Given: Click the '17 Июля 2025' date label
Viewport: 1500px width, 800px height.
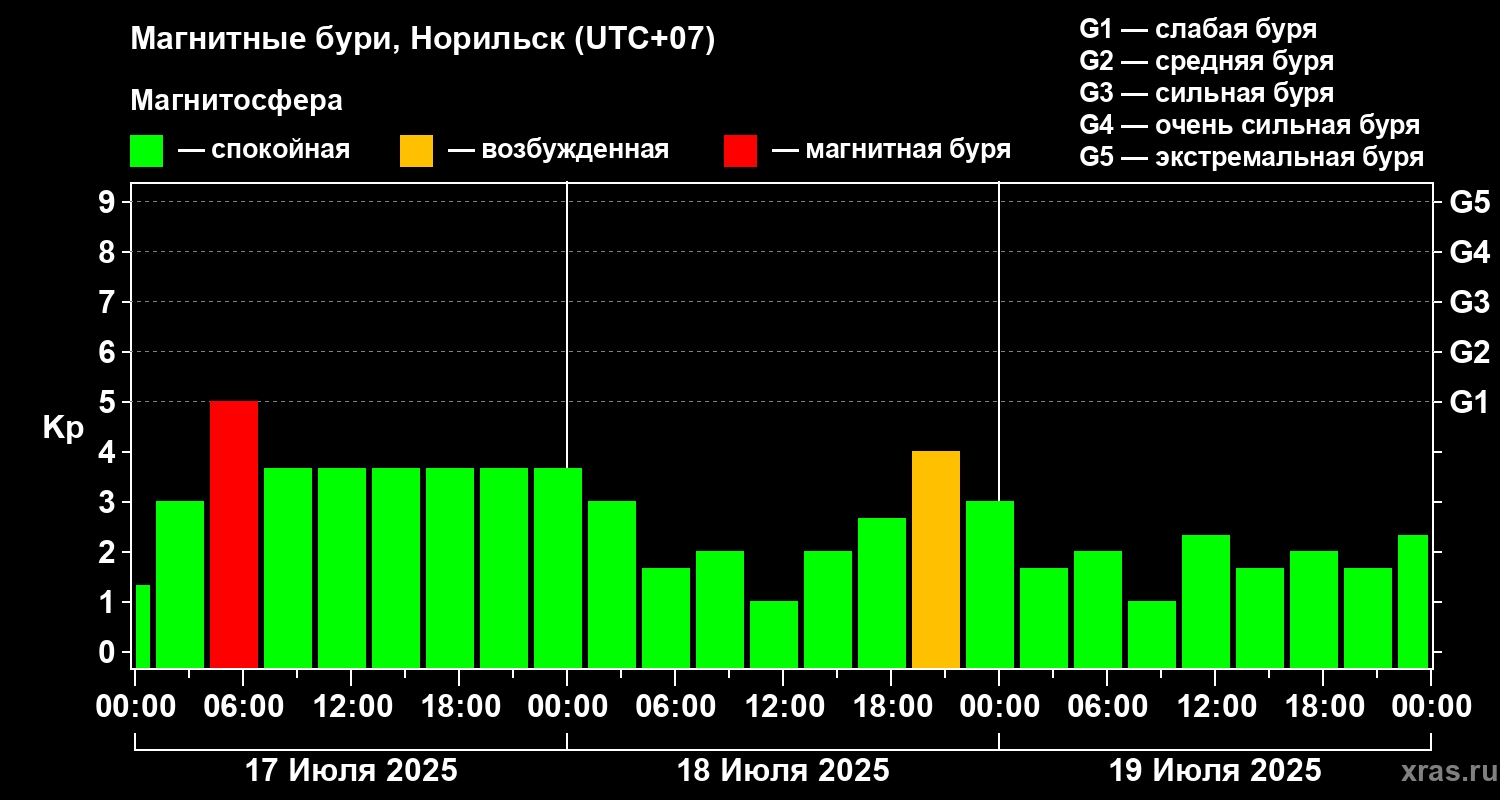Looking at the screenshot, I should coord(351,771).
